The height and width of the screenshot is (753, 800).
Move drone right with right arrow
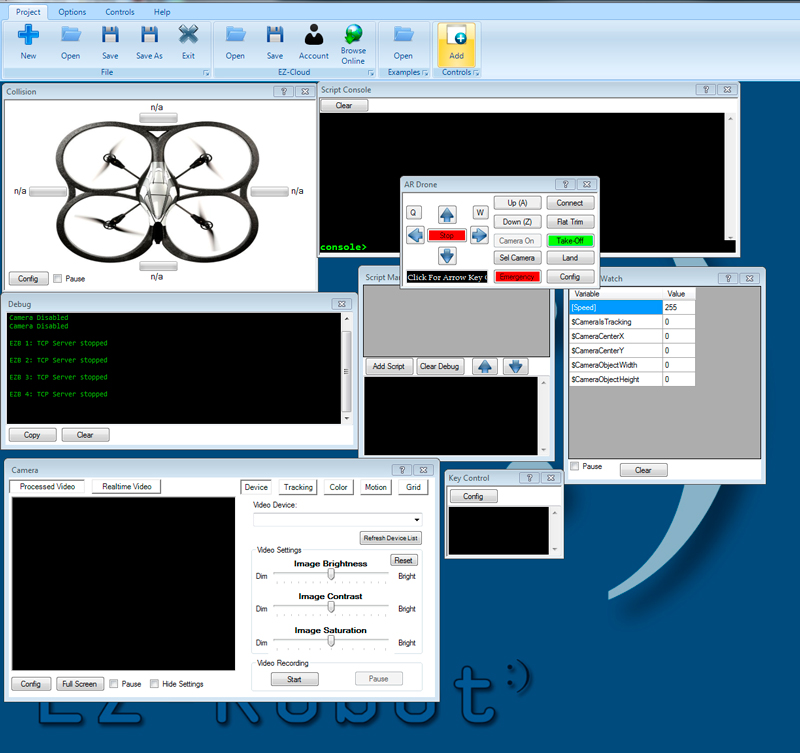[x=479, y=235]
